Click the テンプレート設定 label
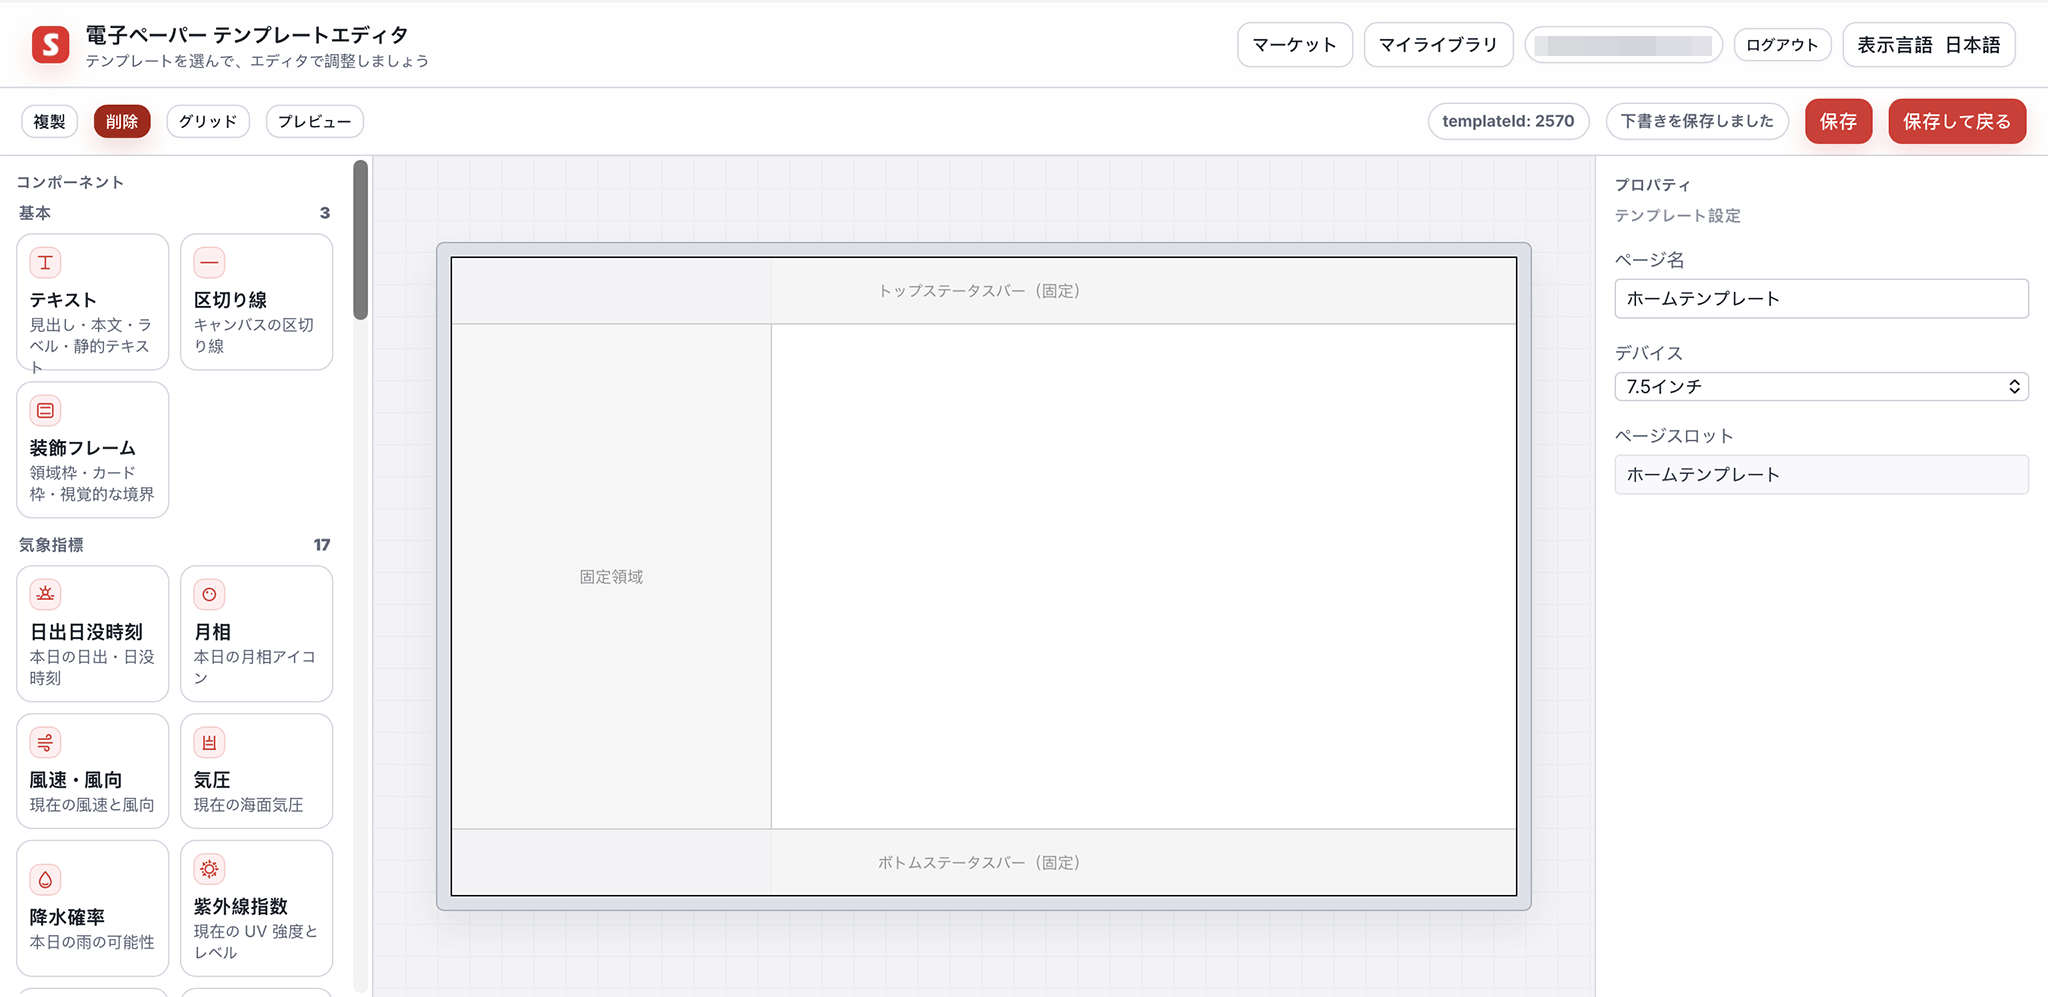Screen dimensions: 2048x997 click(x=1677, y=216)
